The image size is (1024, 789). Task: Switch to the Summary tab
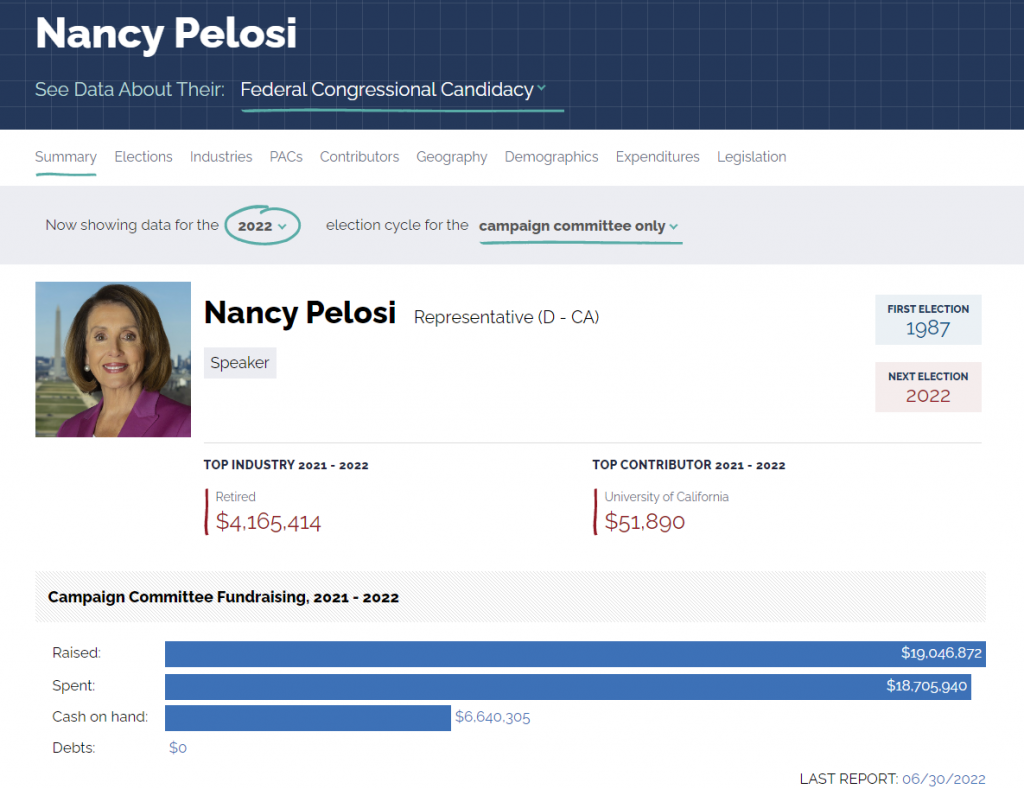66,157
